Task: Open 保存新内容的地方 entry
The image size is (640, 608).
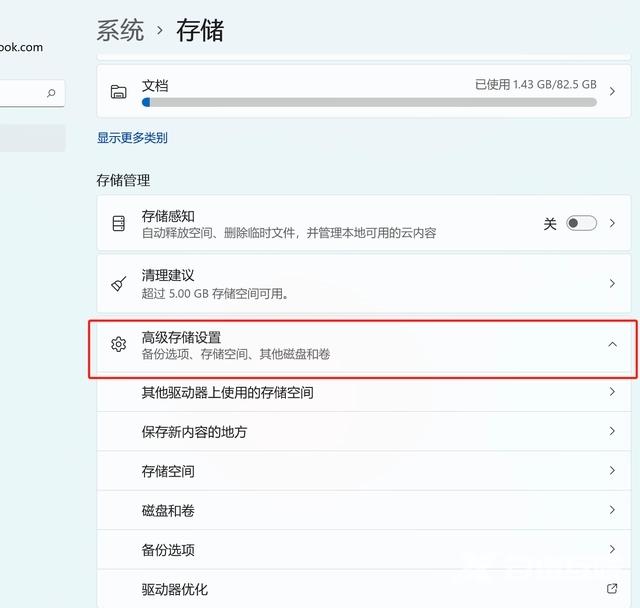Action: [x=364, y=432]
